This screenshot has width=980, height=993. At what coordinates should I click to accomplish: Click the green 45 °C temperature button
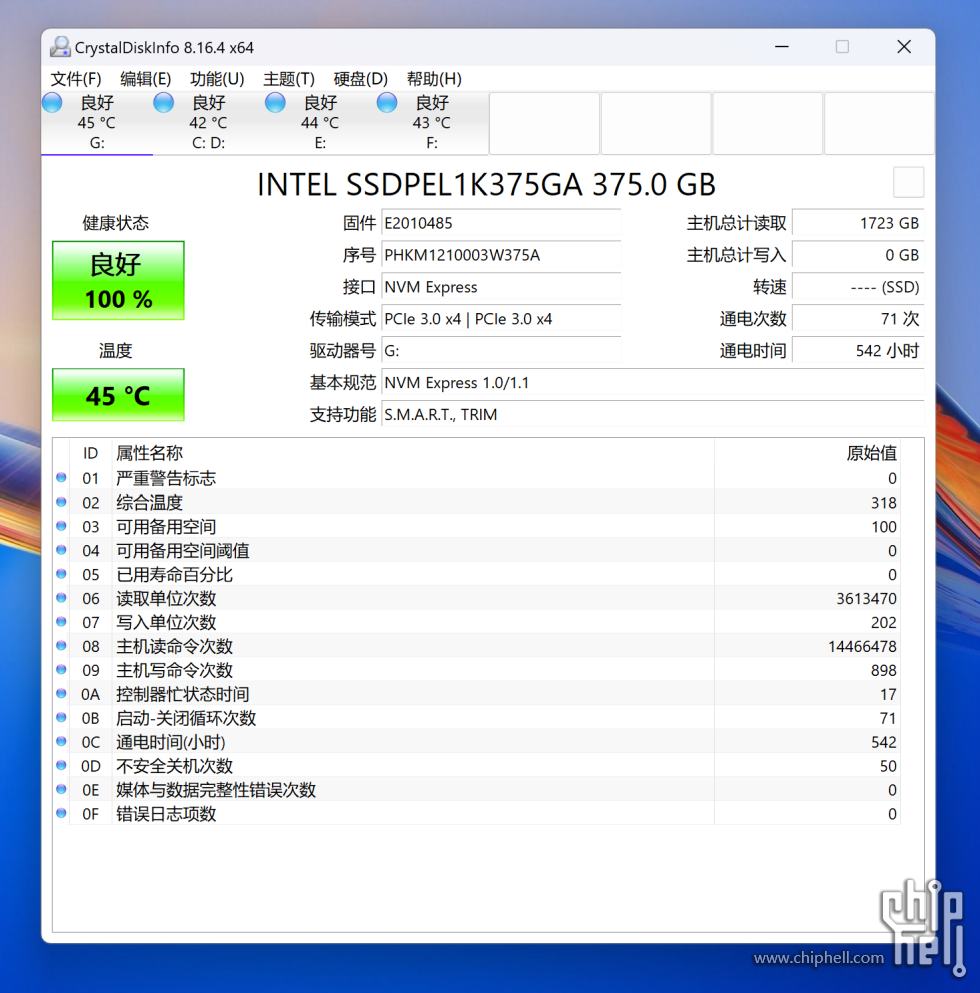coord(118,395)
